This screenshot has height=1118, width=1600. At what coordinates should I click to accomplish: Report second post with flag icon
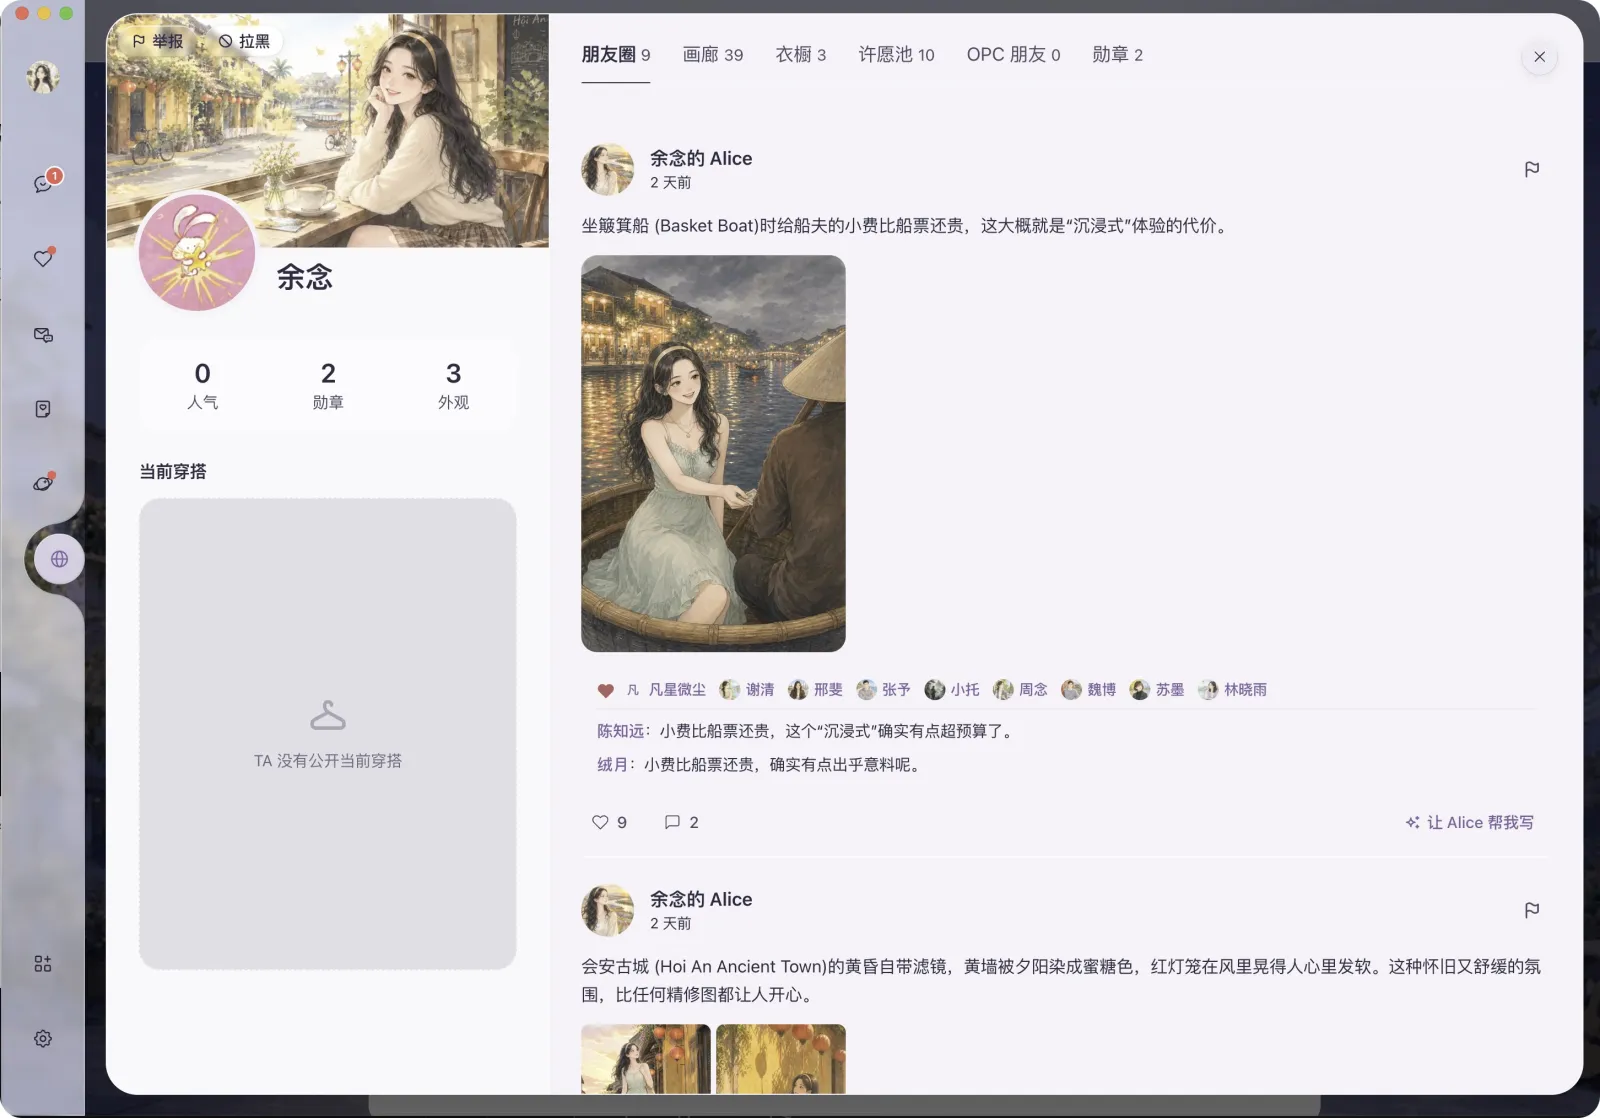tap(1531, 911)
